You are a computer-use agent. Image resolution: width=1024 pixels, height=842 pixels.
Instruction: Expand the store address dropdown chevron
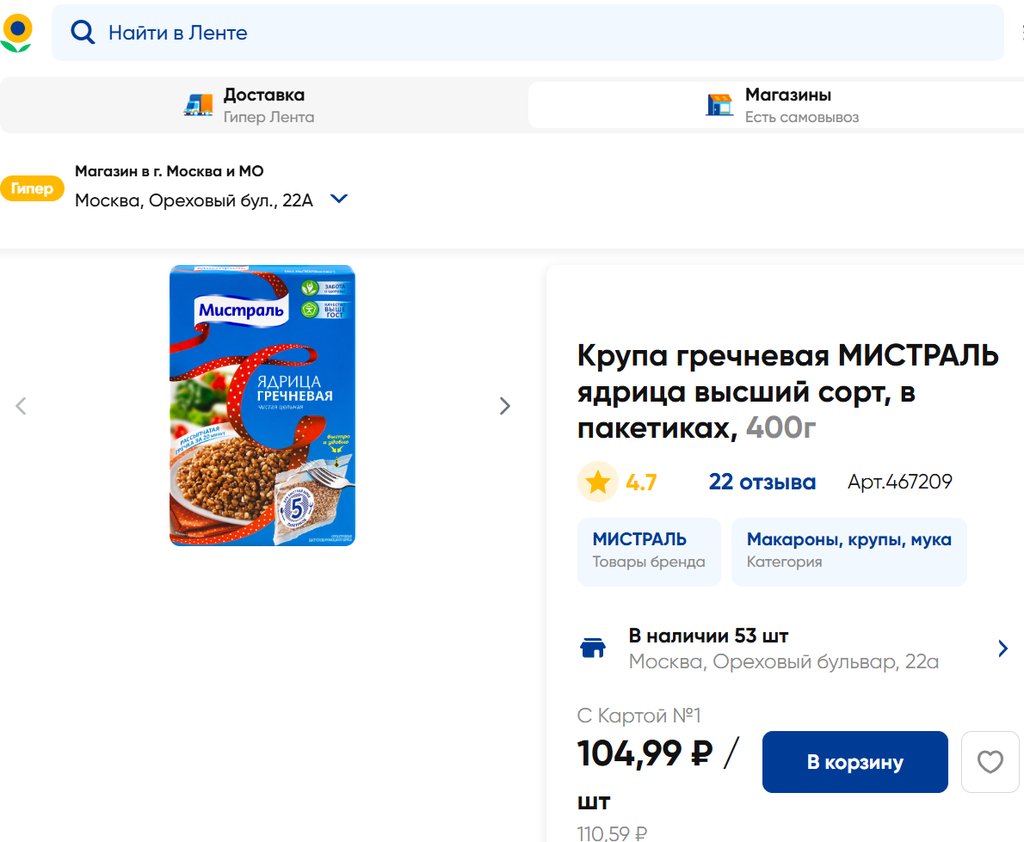coord(339,199)
